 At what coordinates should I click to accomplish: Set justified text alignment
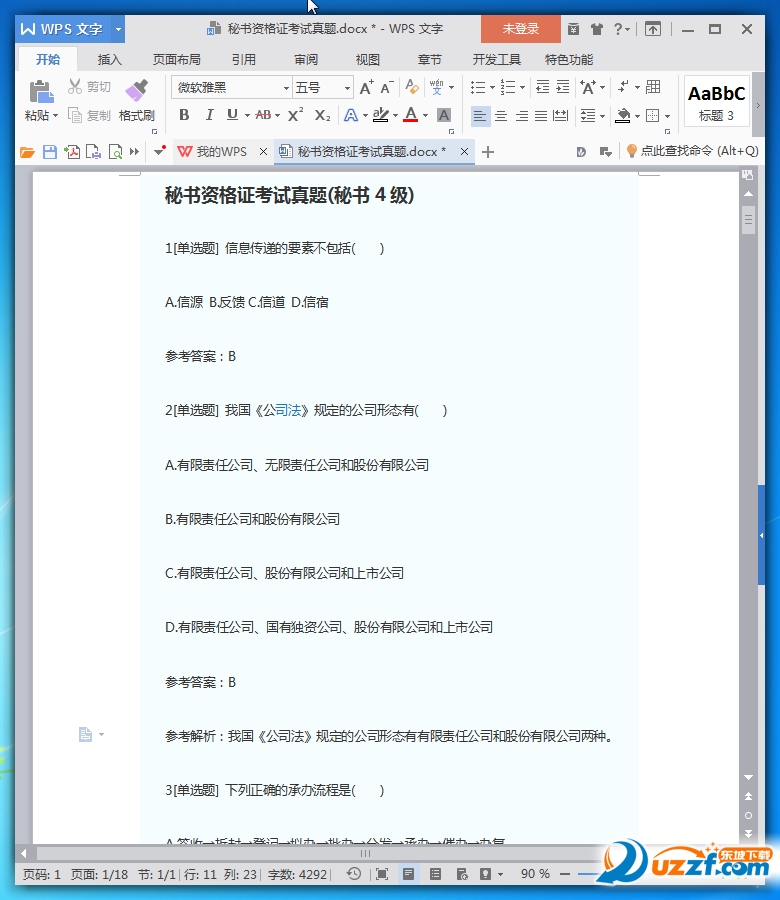coord(541,116)
